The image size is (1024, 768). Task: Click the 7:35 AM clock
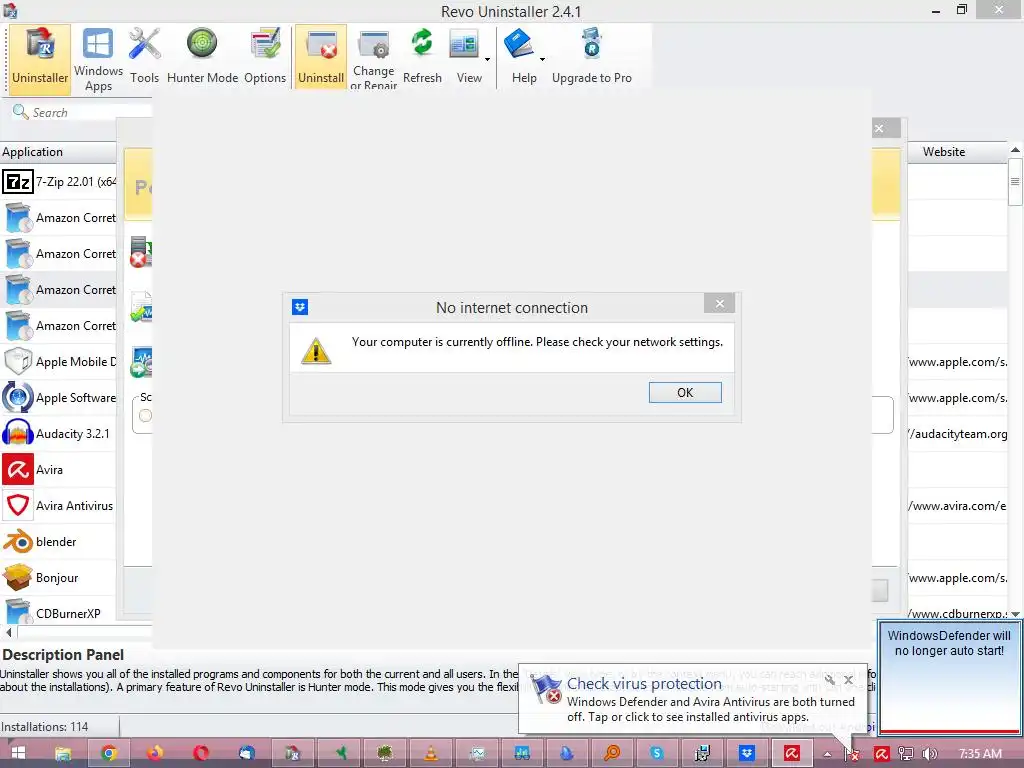[980, 754]
